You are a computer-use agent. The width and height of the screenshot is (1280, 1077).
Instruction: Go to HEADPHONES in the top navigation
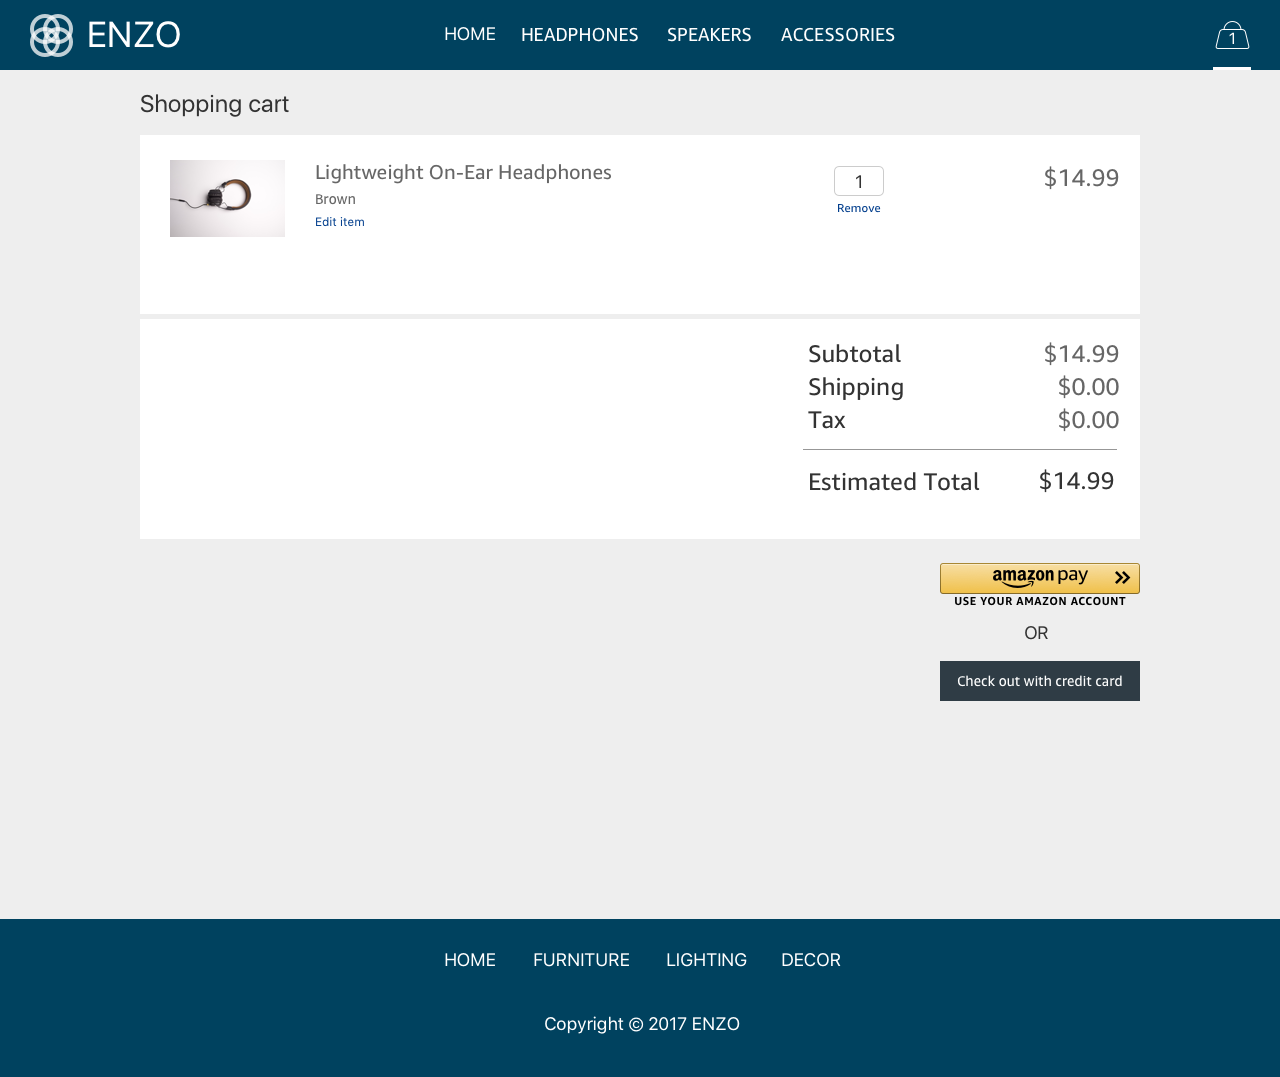click(x=579, y=35)
